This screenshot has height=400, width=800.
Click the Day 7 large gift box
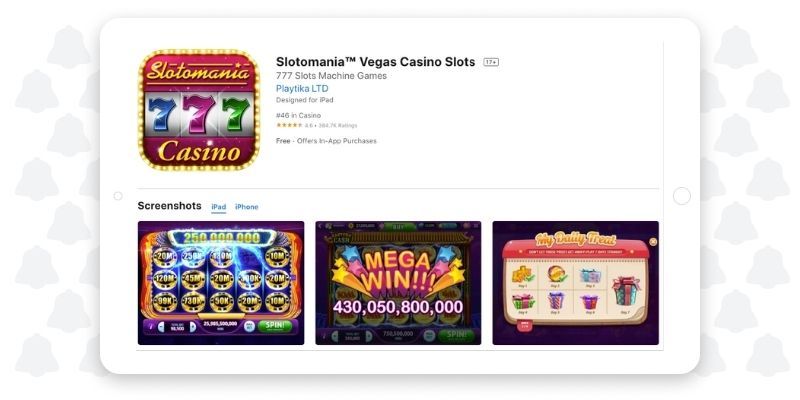[x=625, y=291]
